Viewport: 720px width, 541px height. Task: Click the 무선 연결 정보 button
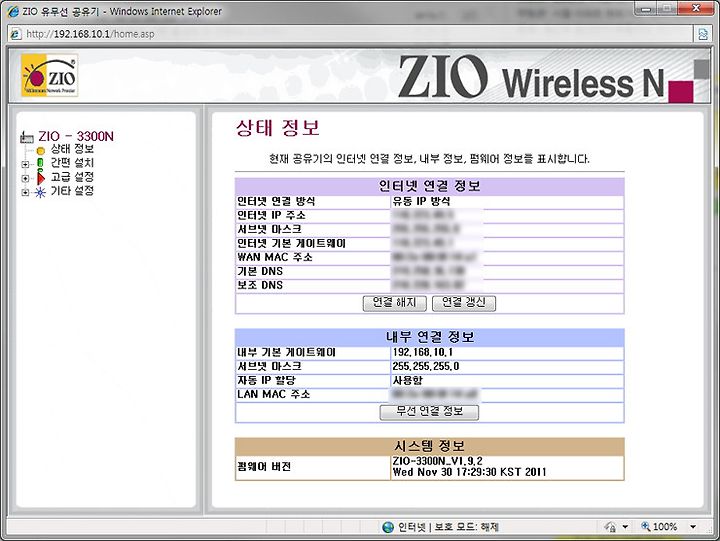(x=429, y=412)
